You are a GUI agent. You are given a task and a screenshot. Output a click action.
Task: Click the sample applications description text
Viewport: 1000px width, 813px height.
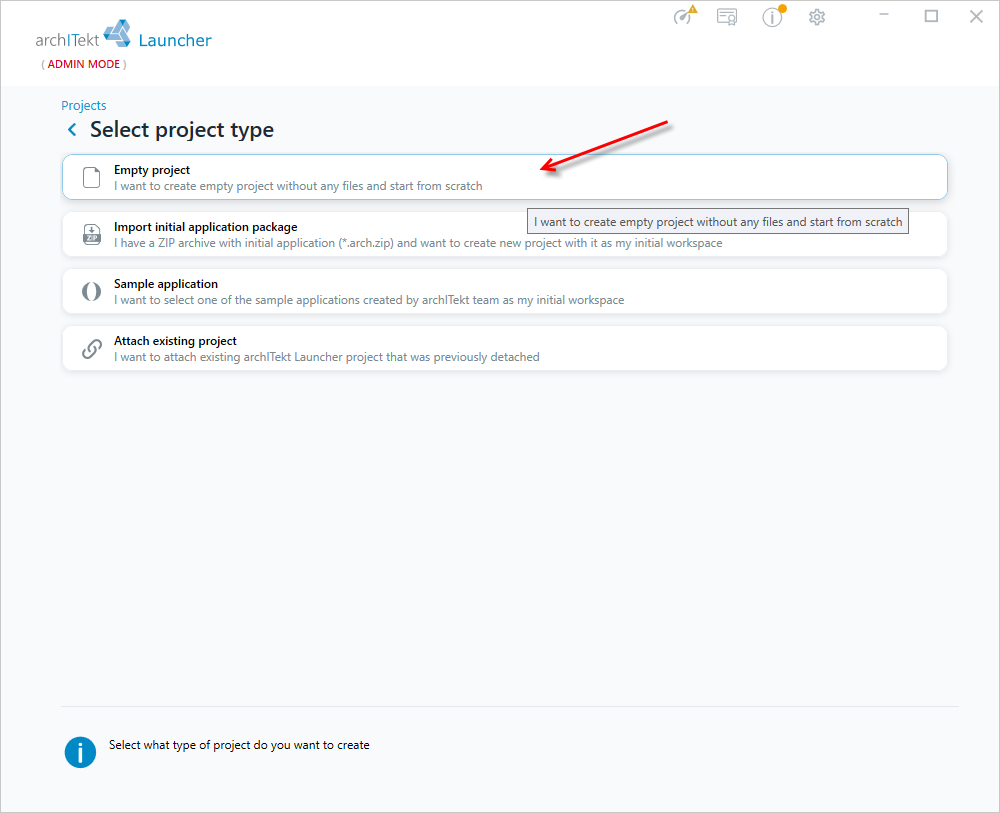(x=369, y=300)
